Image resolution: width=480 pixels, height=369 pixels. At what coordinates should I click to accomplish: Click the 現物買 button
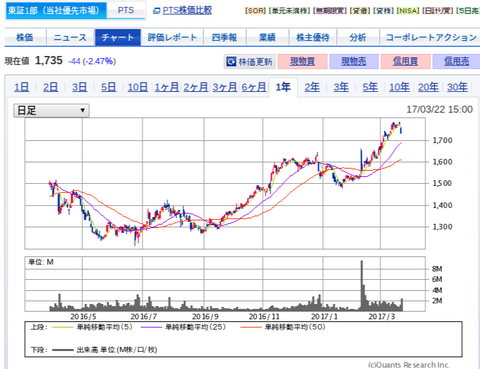click(x=302, y=62)
